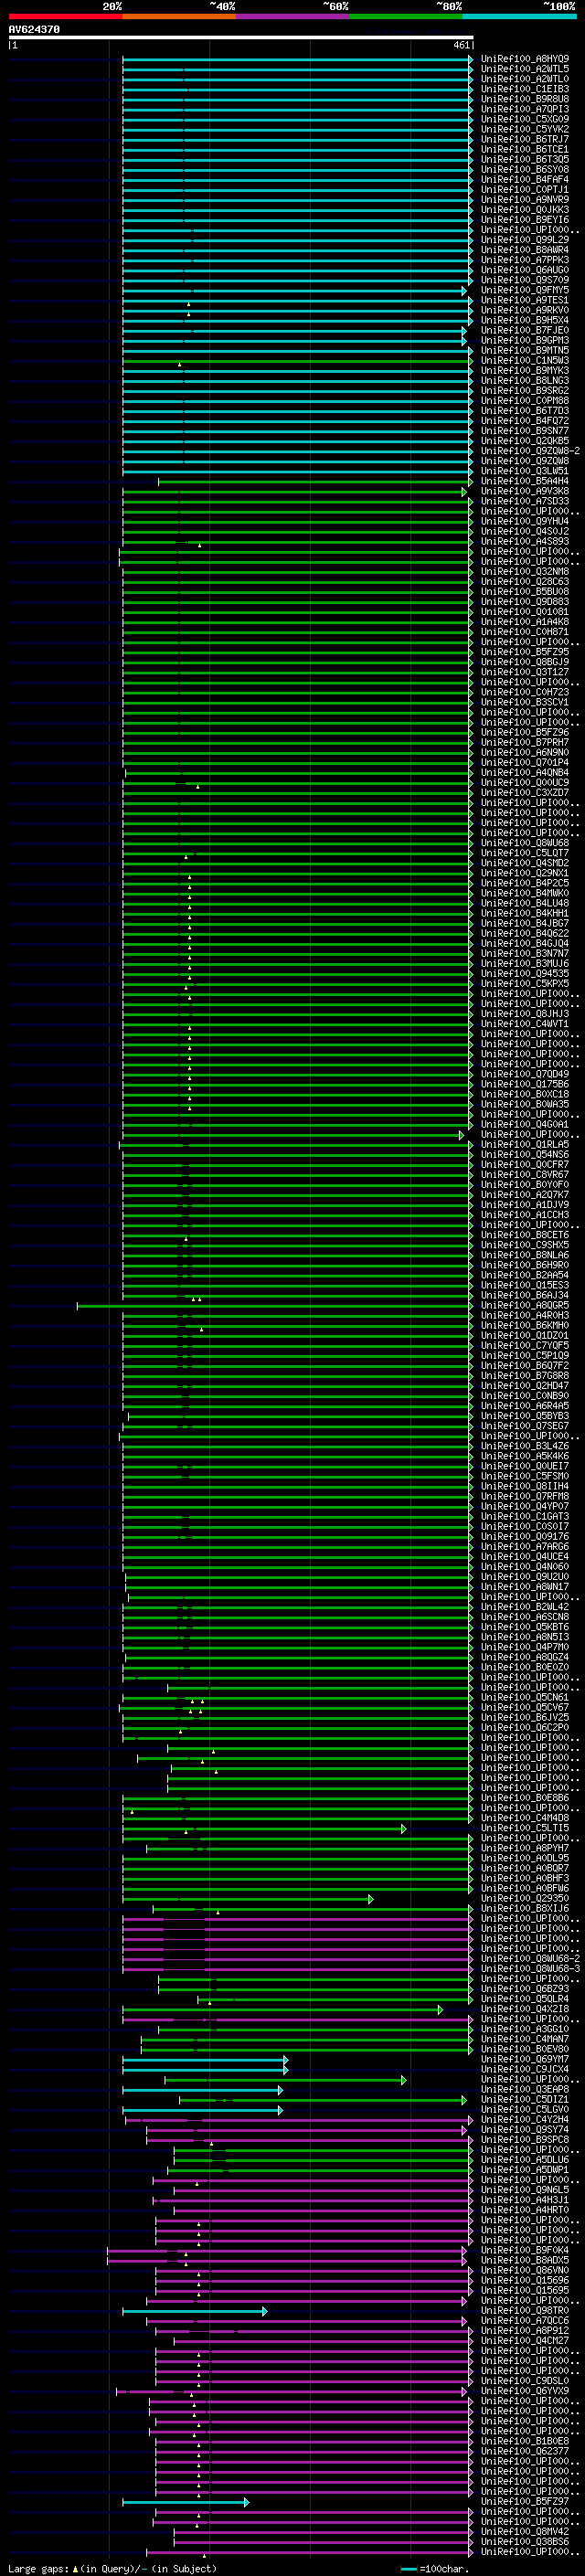Screen dimensions: 585x2576
Task: Select the UniRef100_A9V3K8 label
Action: coord(525,491)
